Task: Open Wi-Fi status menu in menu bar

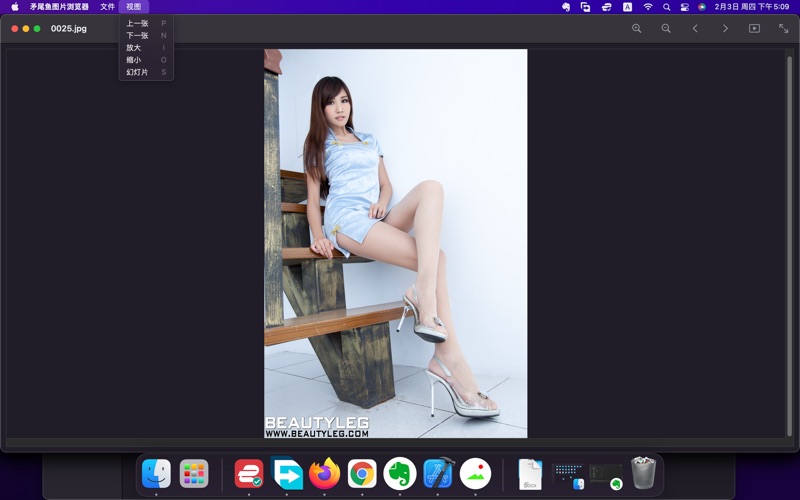Action: 647,7
